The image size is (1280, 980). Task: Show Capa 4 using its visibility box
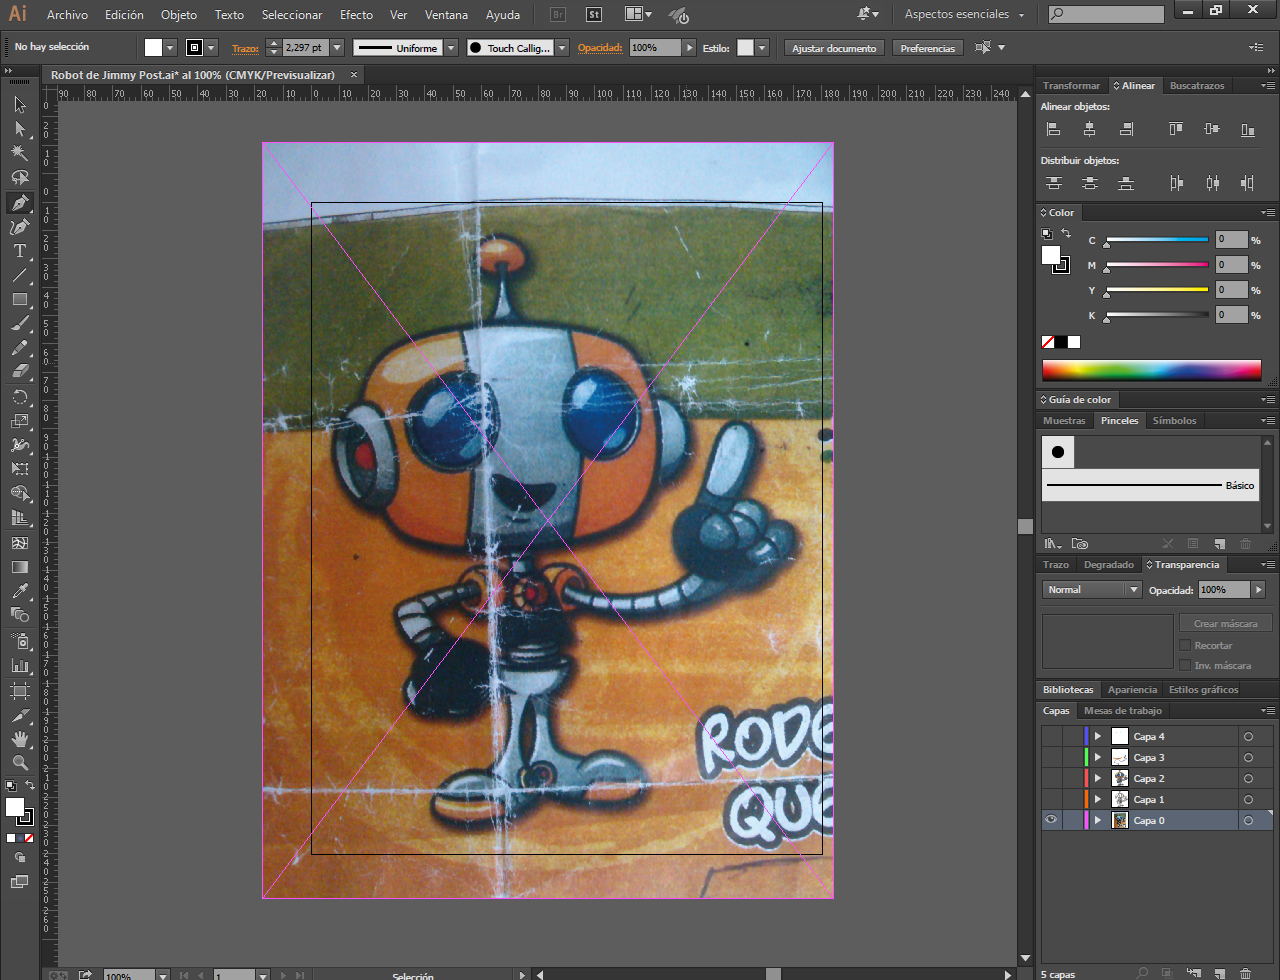pyautogui.click(x=1051, y=736)
